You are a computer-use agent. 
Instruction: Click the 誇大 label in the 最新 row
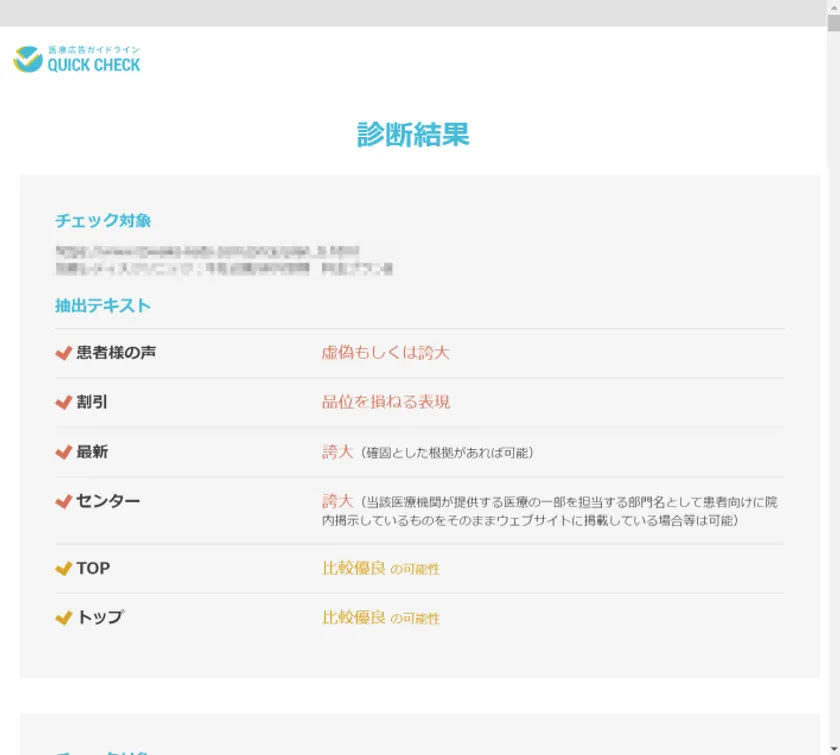click(337, 452)
